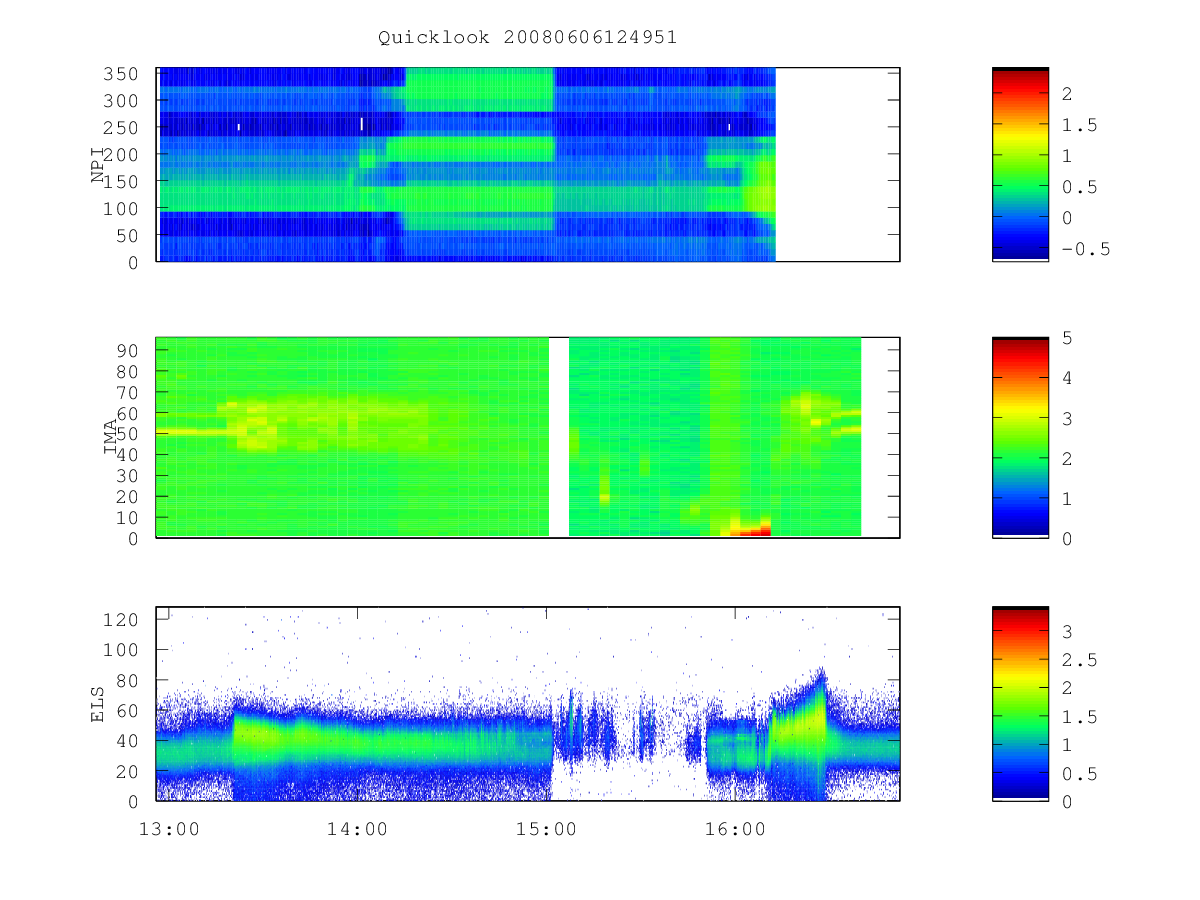Click the 14:00 time axis label
Viewport: 1200px width, 900px height.
click(x=357, y=830)
